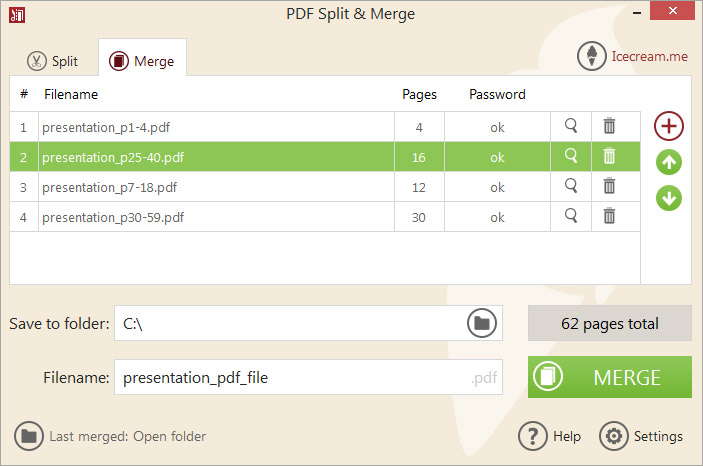The height and width of the screenshot is (466, 703).
Task: Move selected file up in list
Action: (669, 163)
